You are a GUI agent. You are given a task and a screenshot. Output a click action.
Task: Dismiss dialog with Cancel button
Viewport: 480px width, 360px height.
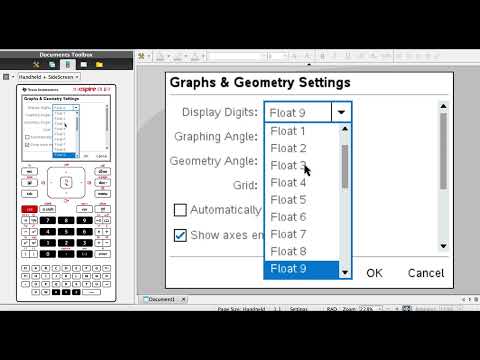(426, 273)
